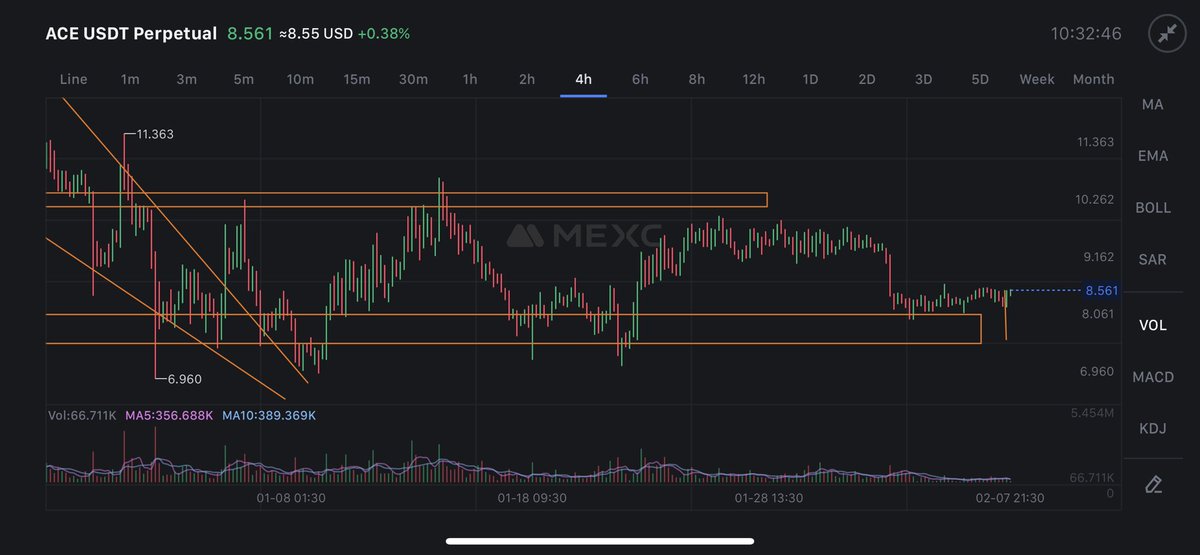1200x555 pixels.
Task: Tap the blue 8.561 current price tag
Action: pyautogui.click(x=1100, y=290)
